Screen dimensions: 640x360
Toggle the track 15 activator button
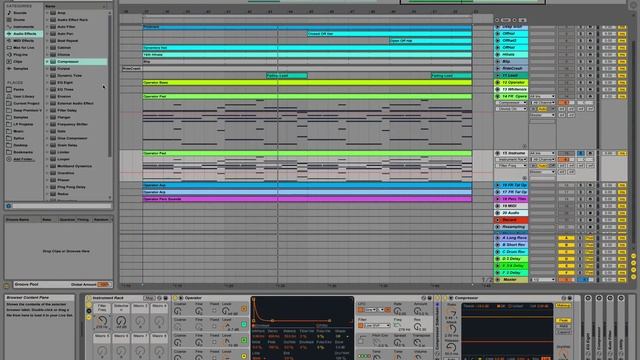click(566, 153)
